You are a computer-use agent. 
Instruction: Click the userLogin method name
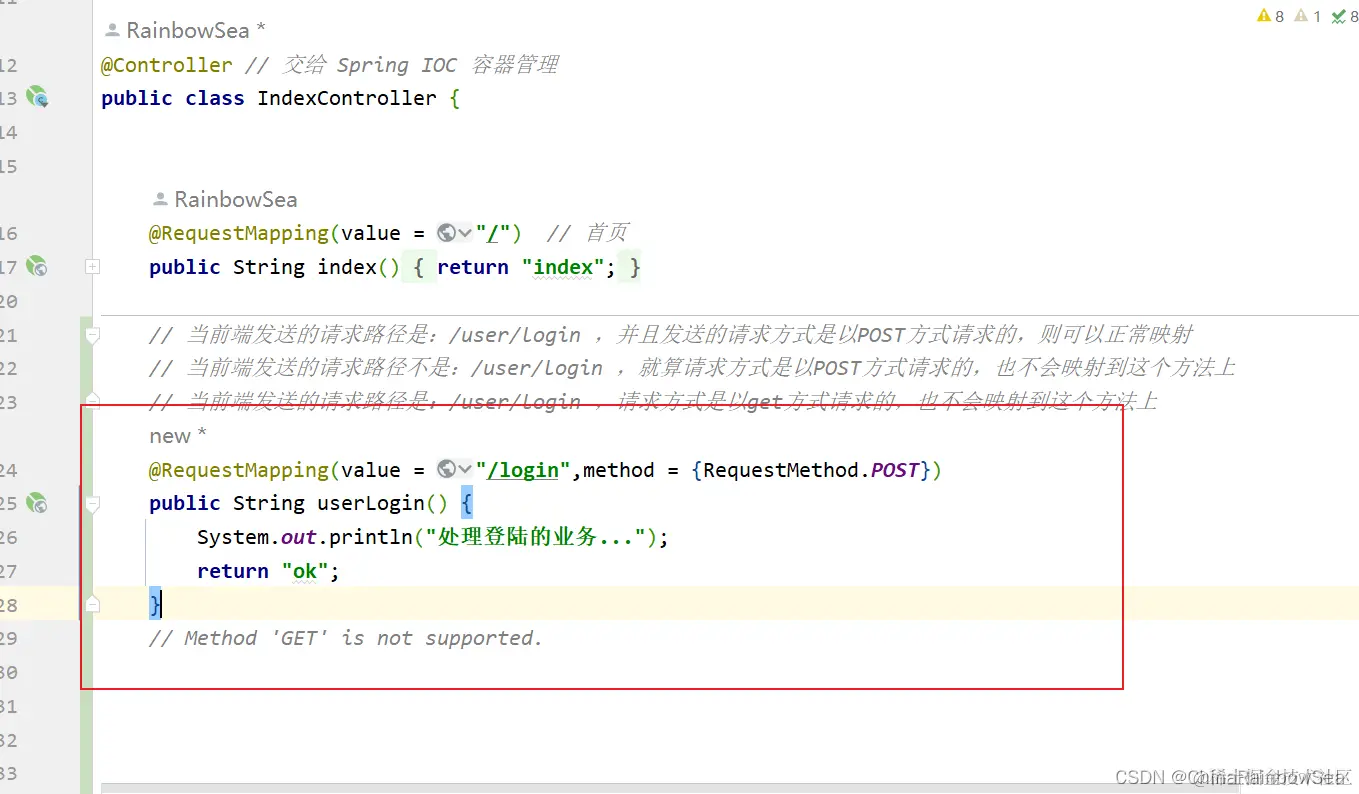tap(371, 503)
